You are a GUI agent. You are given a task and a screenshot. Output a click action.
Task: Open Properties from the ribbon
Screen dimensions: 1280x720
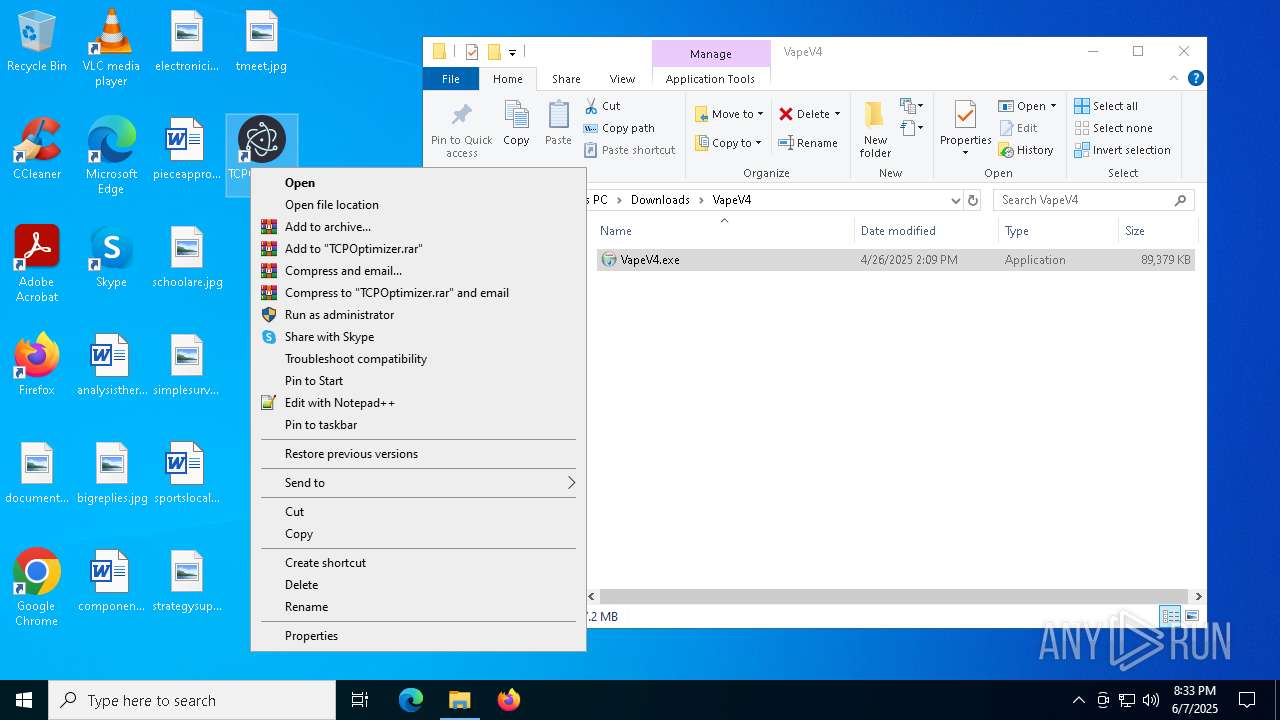point(965,129)
